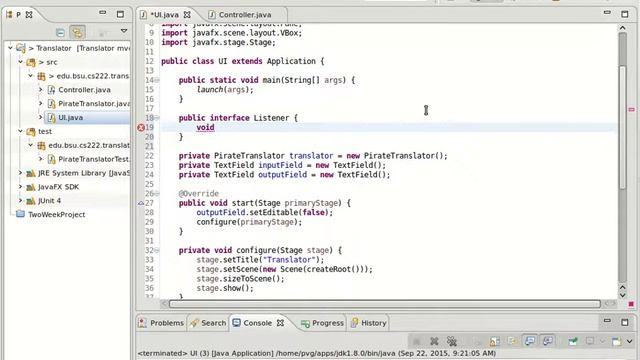Click Remove All Terminated Launches double-X icon
Screen dimensions: 640x360
tap(451, 341)
